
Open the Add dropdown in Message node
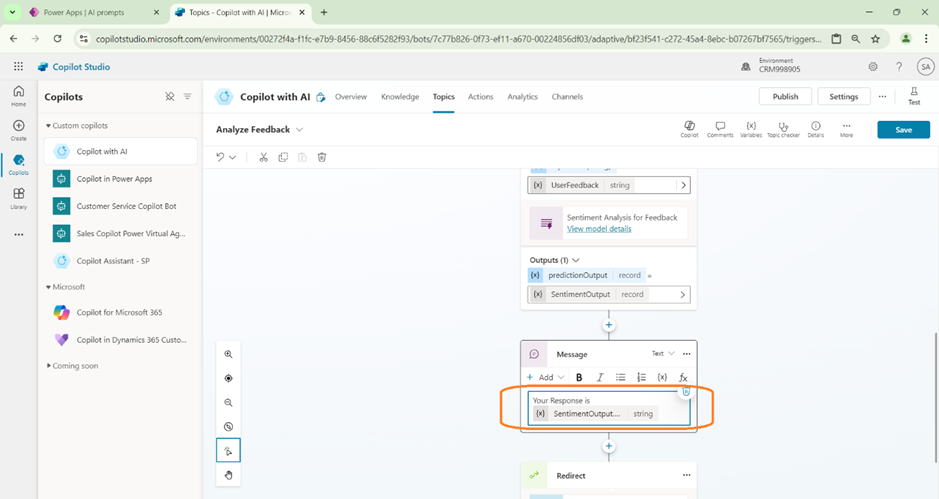[x=546, y=377]
